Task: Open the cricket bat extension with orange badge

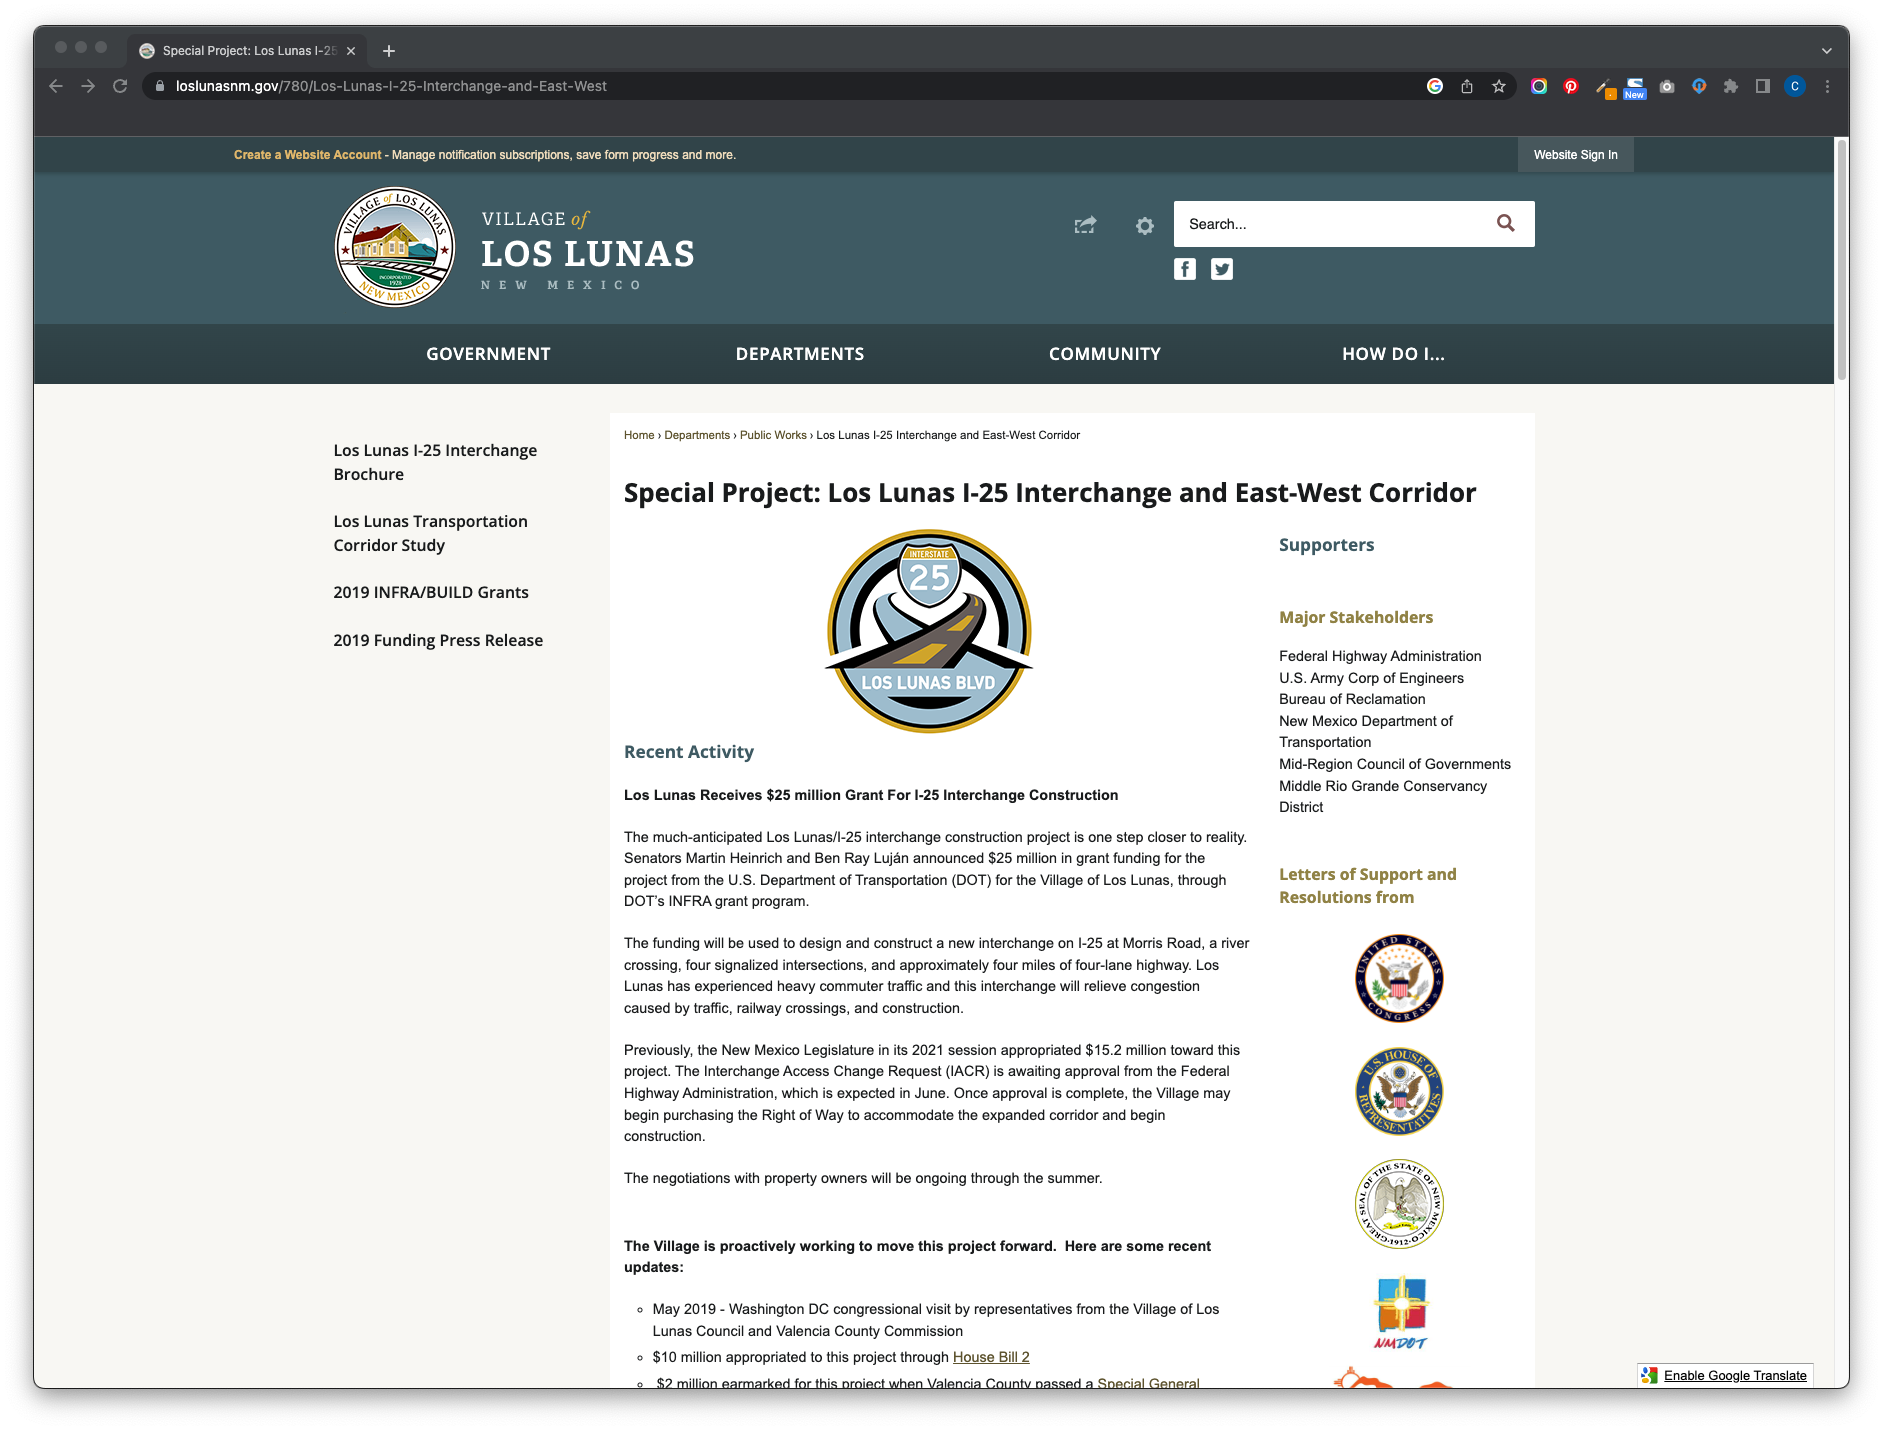Action: pyautogui.click(x=1605, y=88)
